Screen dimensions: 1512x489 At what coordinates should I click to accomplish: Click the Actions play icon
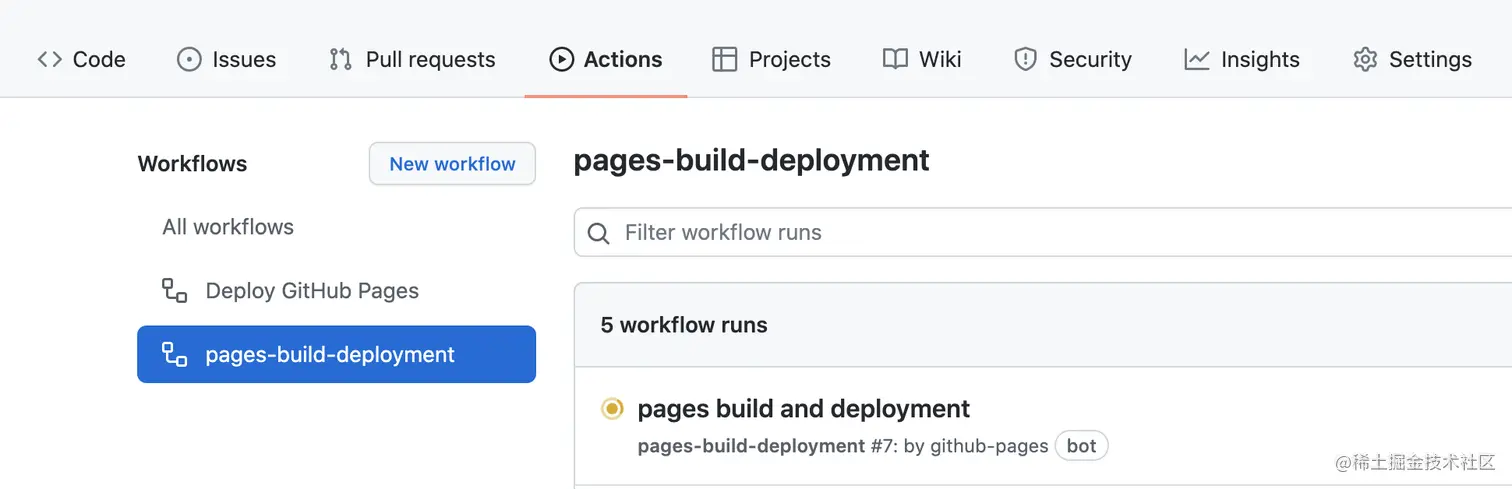tap(561, 59)
